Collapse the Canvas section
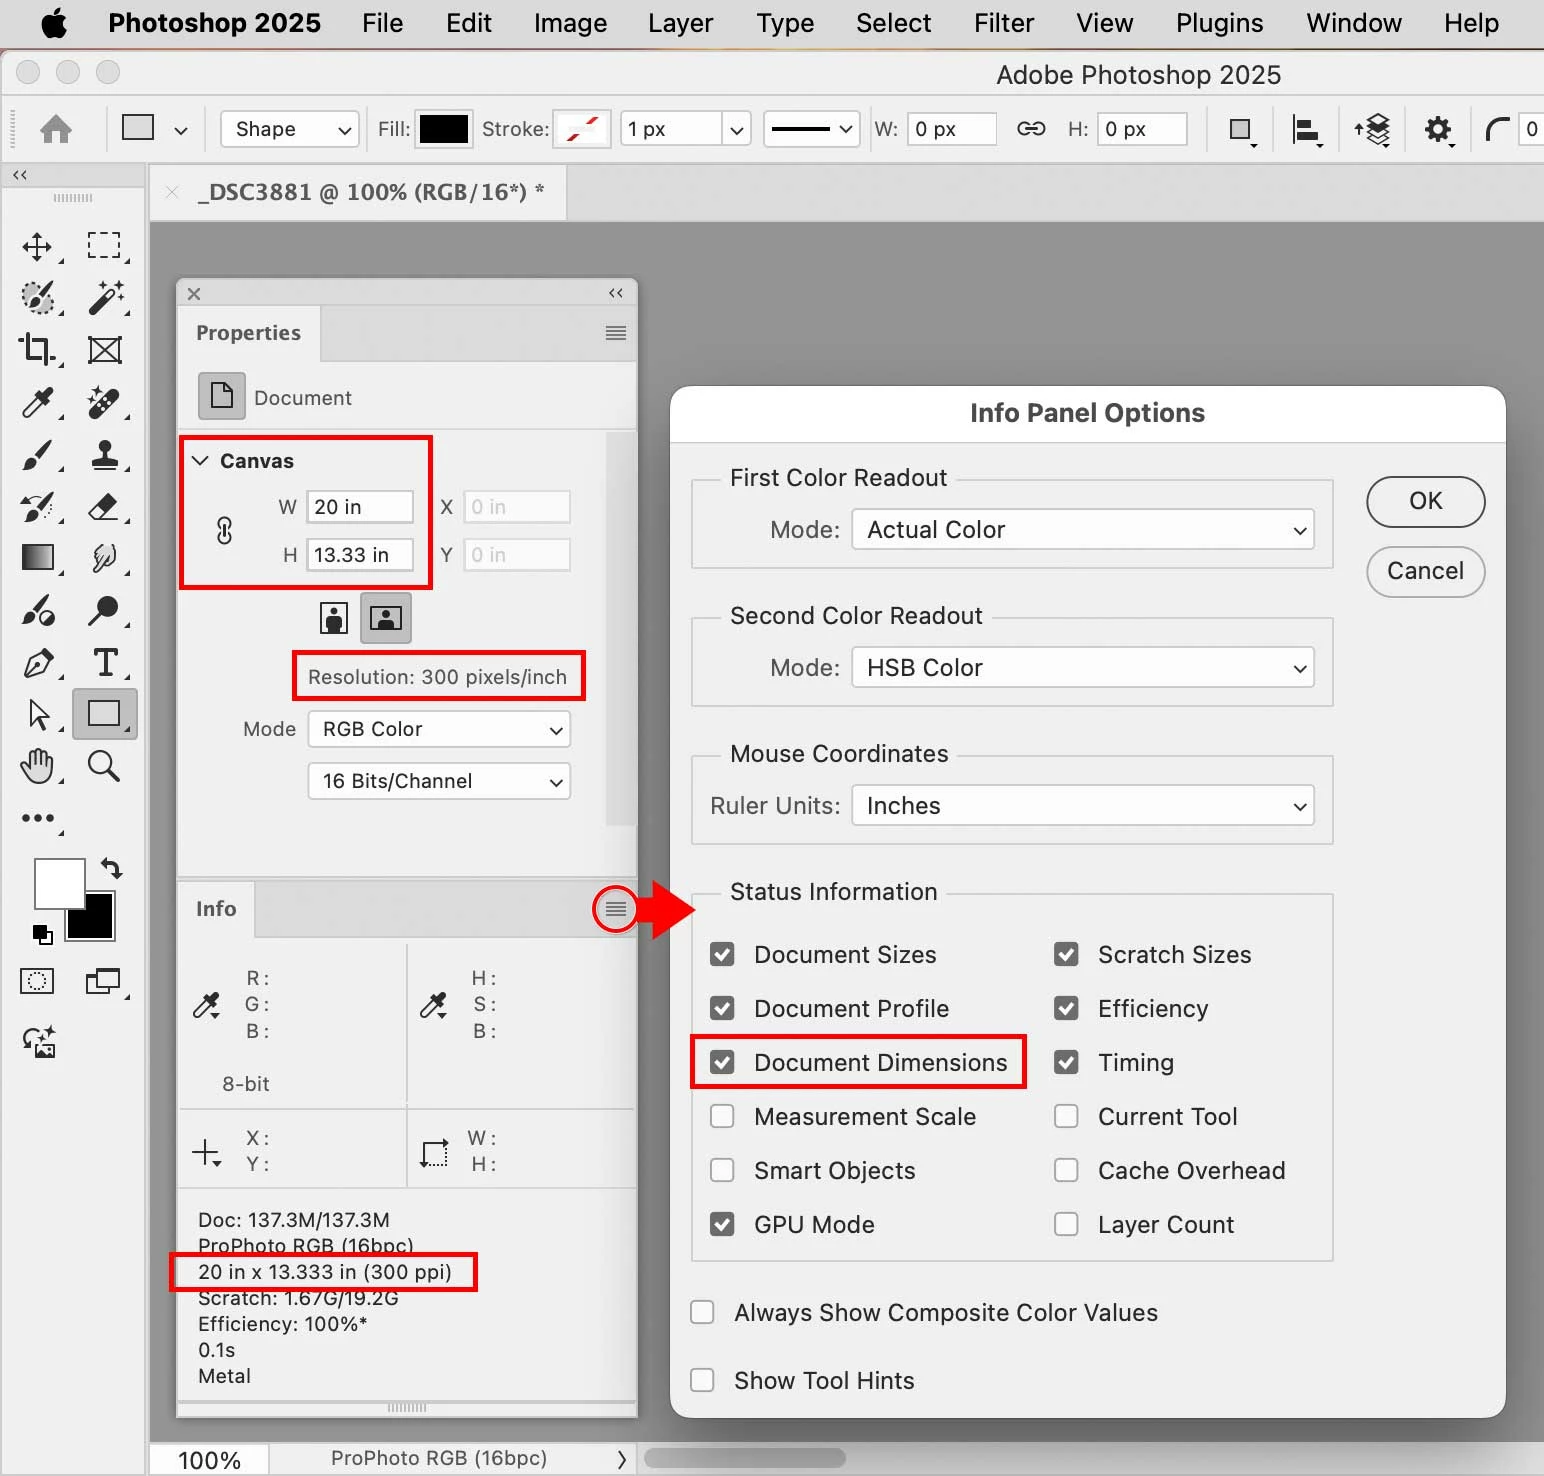Viewport: 1544px width, 1476px height. (x=201, y=460)
